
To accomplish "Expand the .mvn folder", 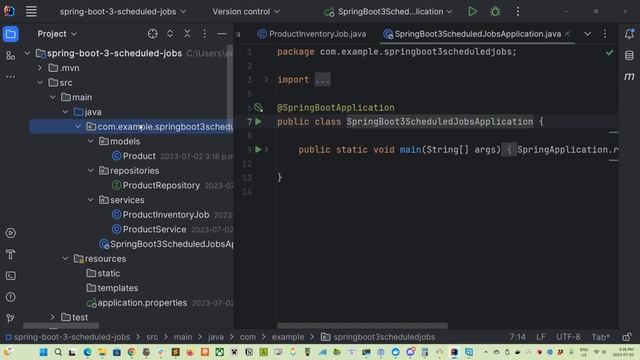I will 40,68.
